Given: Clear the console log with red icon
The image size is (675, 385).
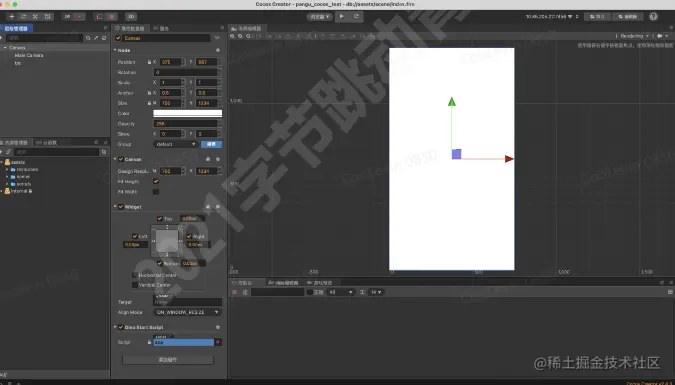Looking at the screenshot, I should pyautogui.click(x=235, y=292).
